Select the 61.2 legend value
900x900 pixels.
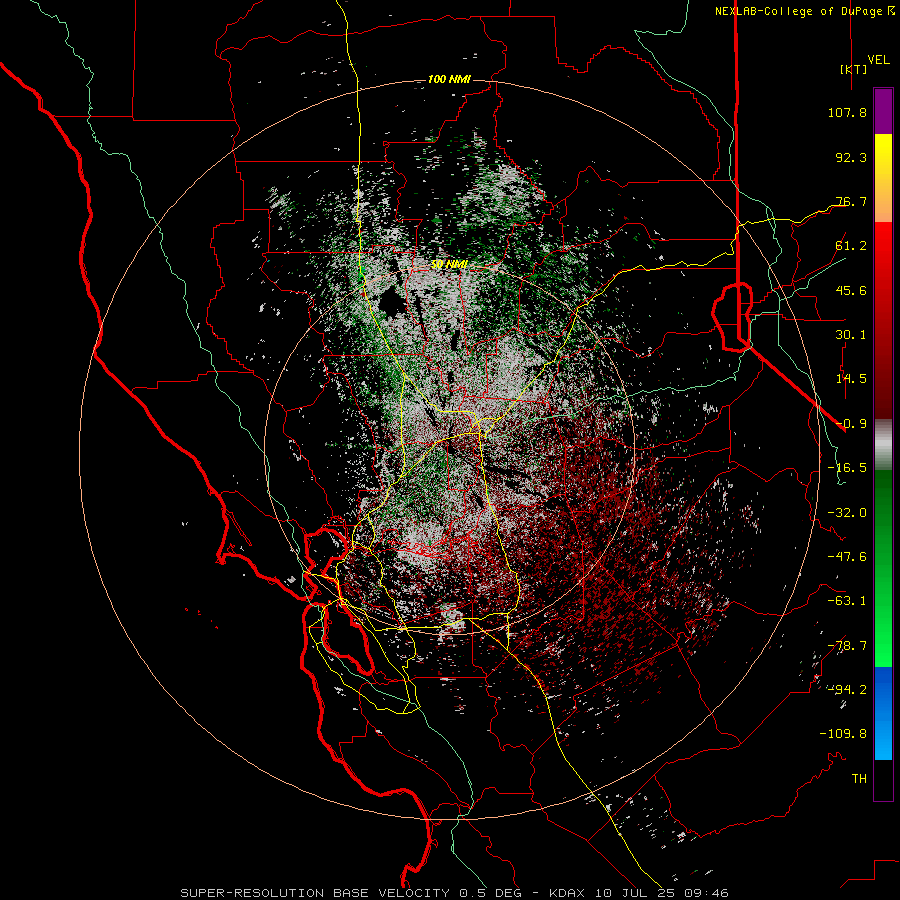851,246
